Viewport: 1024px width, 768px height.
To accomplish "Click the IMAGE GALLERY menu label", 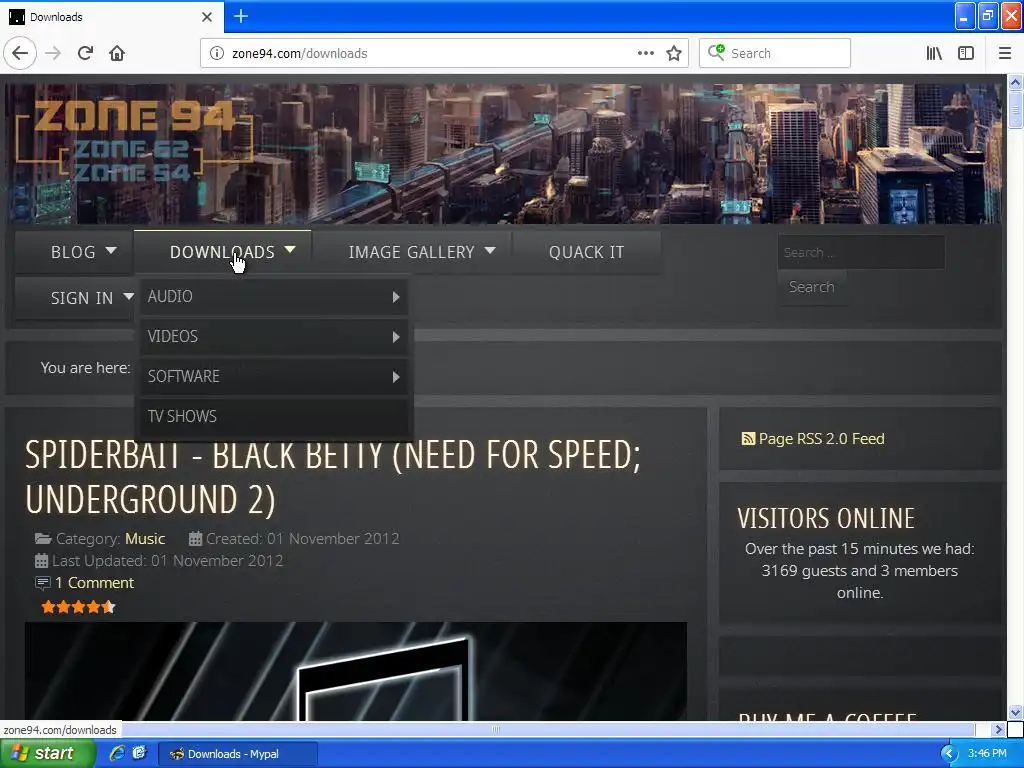I will (x=411, y=252).
